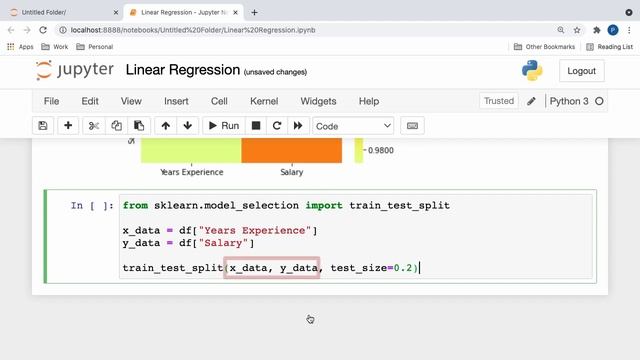640x360 pixels.
Task: Open Chrome profile avatar
Action: [x=613, y=30]
